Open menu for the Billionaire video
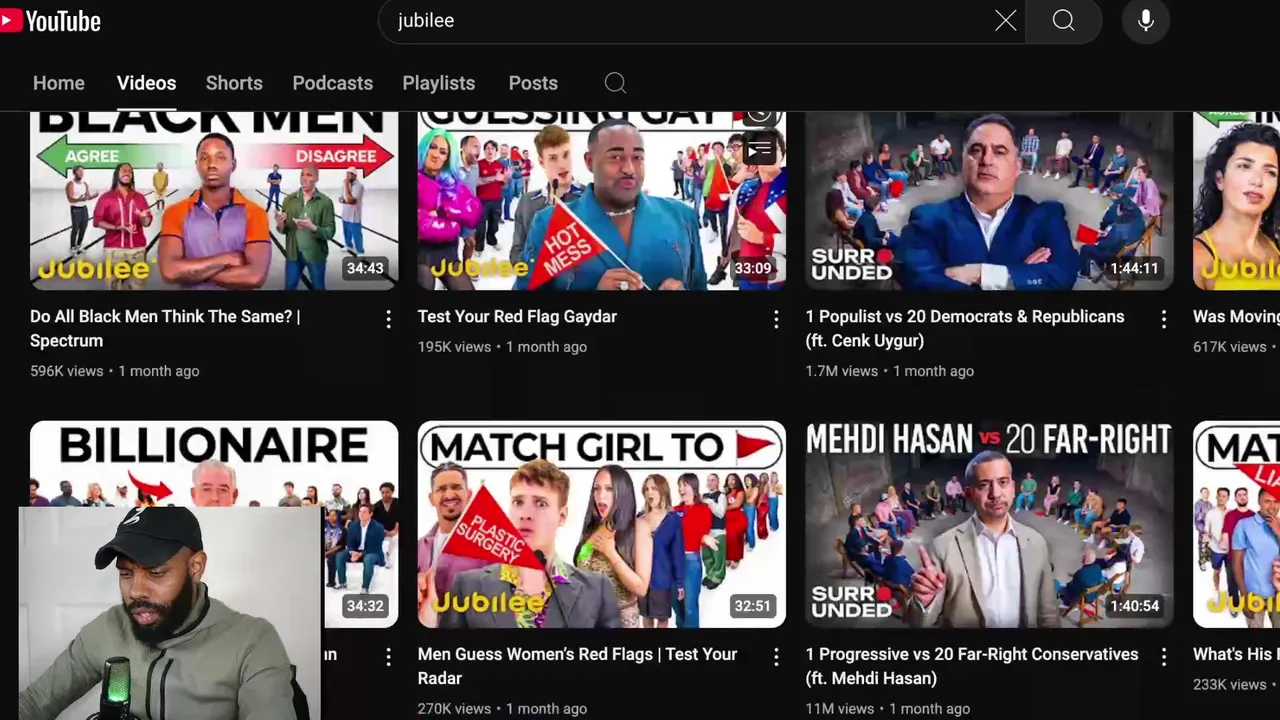The height and width of the screenshot is (720, 1280). [x=388, y=657]
